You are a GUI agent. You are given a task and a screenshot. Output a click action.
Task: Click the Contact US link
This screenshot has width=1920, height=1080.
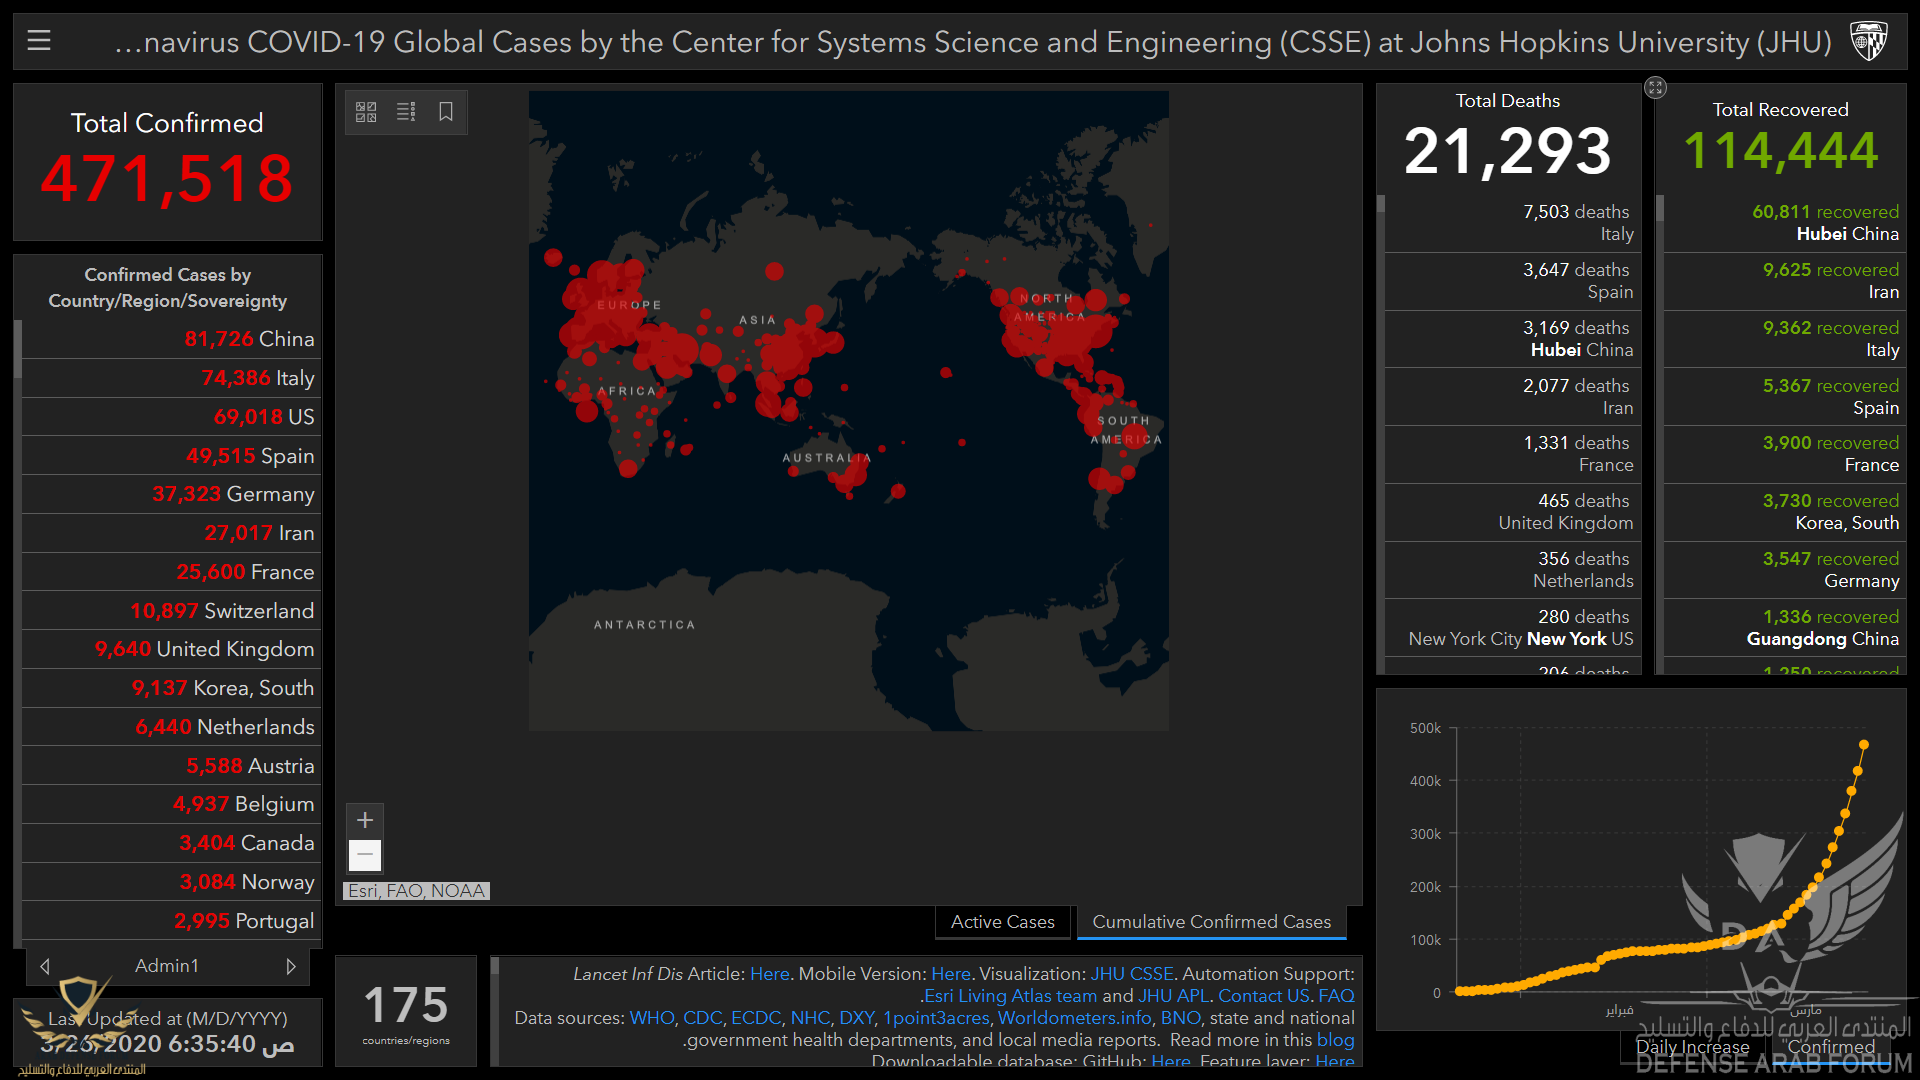click(1263, 996)
